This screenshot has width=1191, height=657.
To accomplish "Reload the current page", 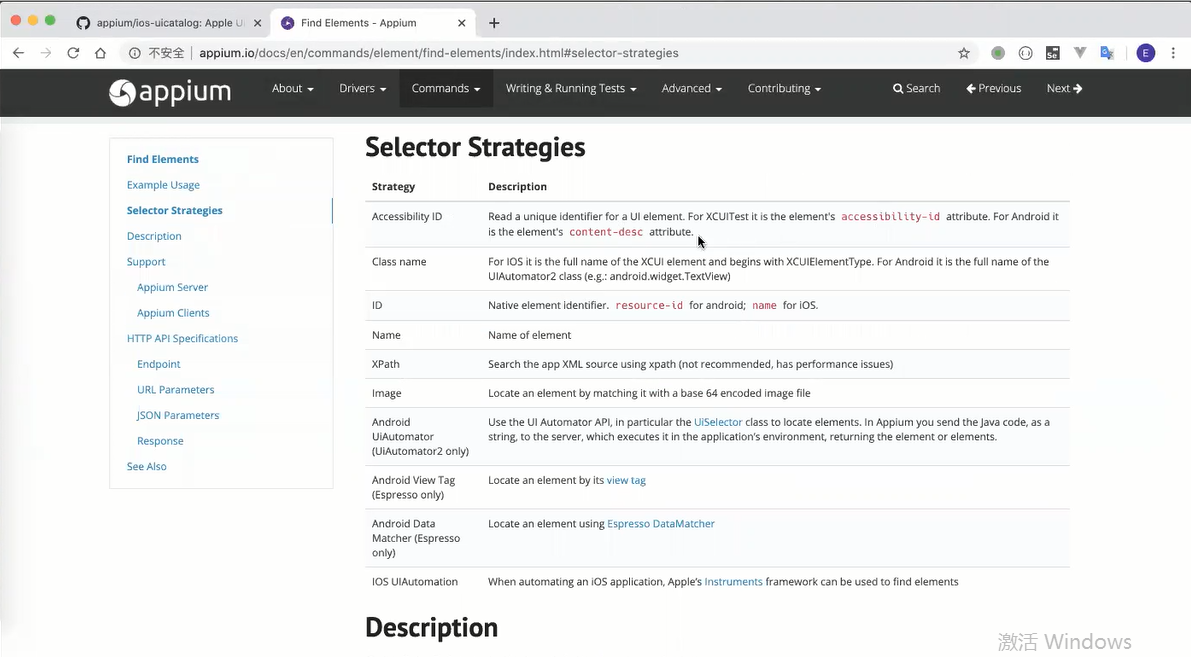I will 73,53.
